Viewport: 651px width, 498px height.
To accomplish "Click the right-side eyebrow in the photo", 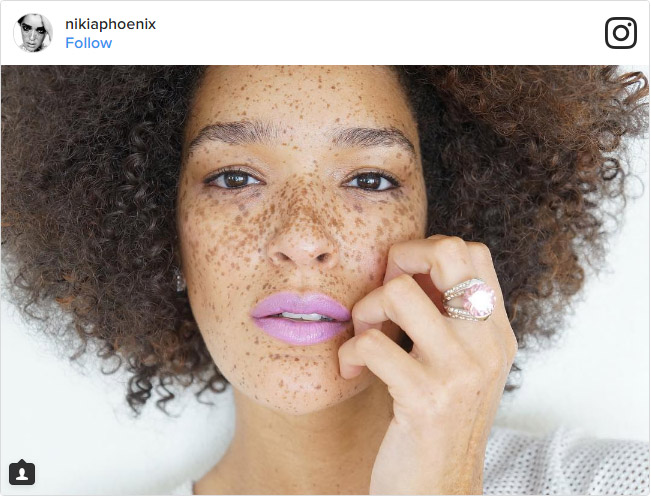I will pyautogui.click(x=372, y=137).
